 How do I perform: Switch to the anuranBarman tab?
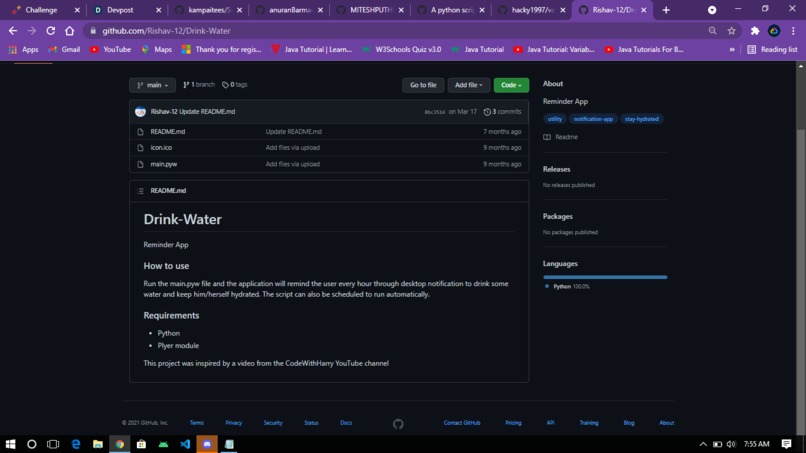click(x=289, y=10)
